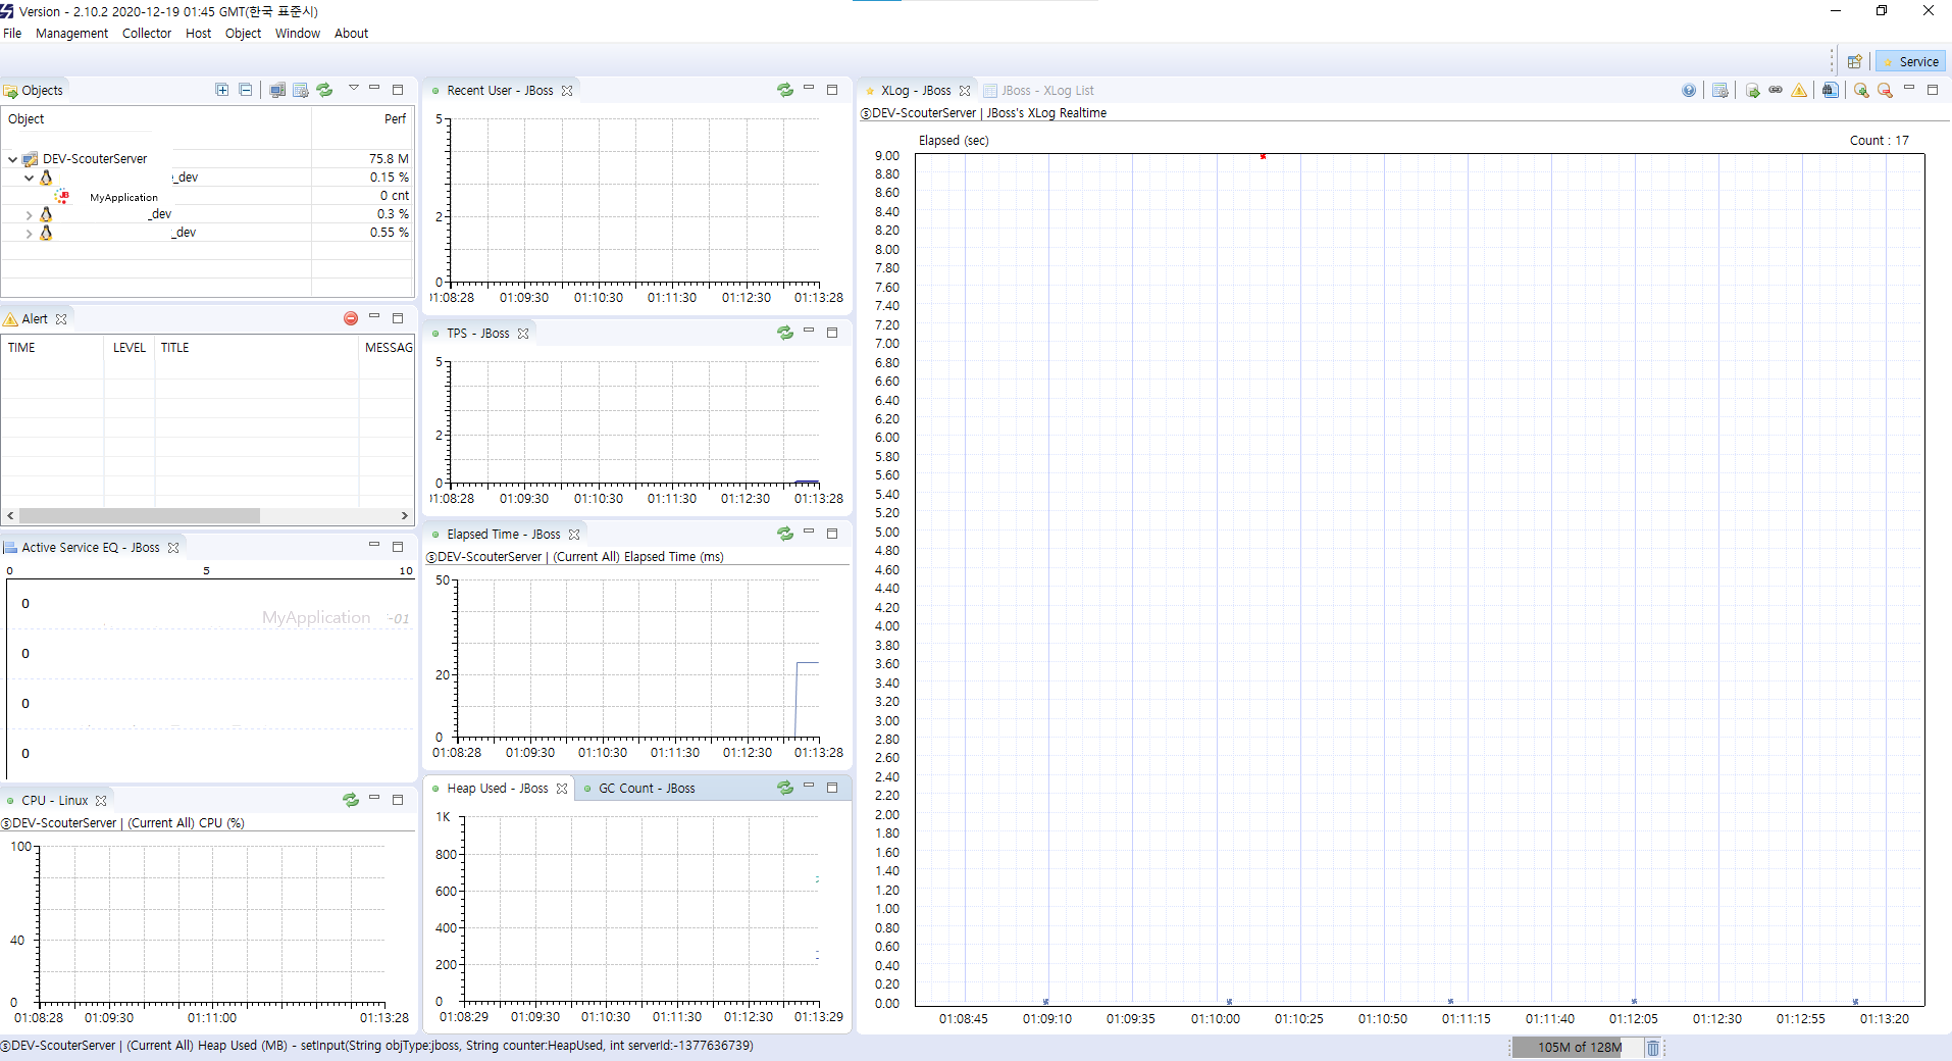1952x1061 pixels.
Task: Run garbage collector trash icon
Action: coord(1653,1047)
